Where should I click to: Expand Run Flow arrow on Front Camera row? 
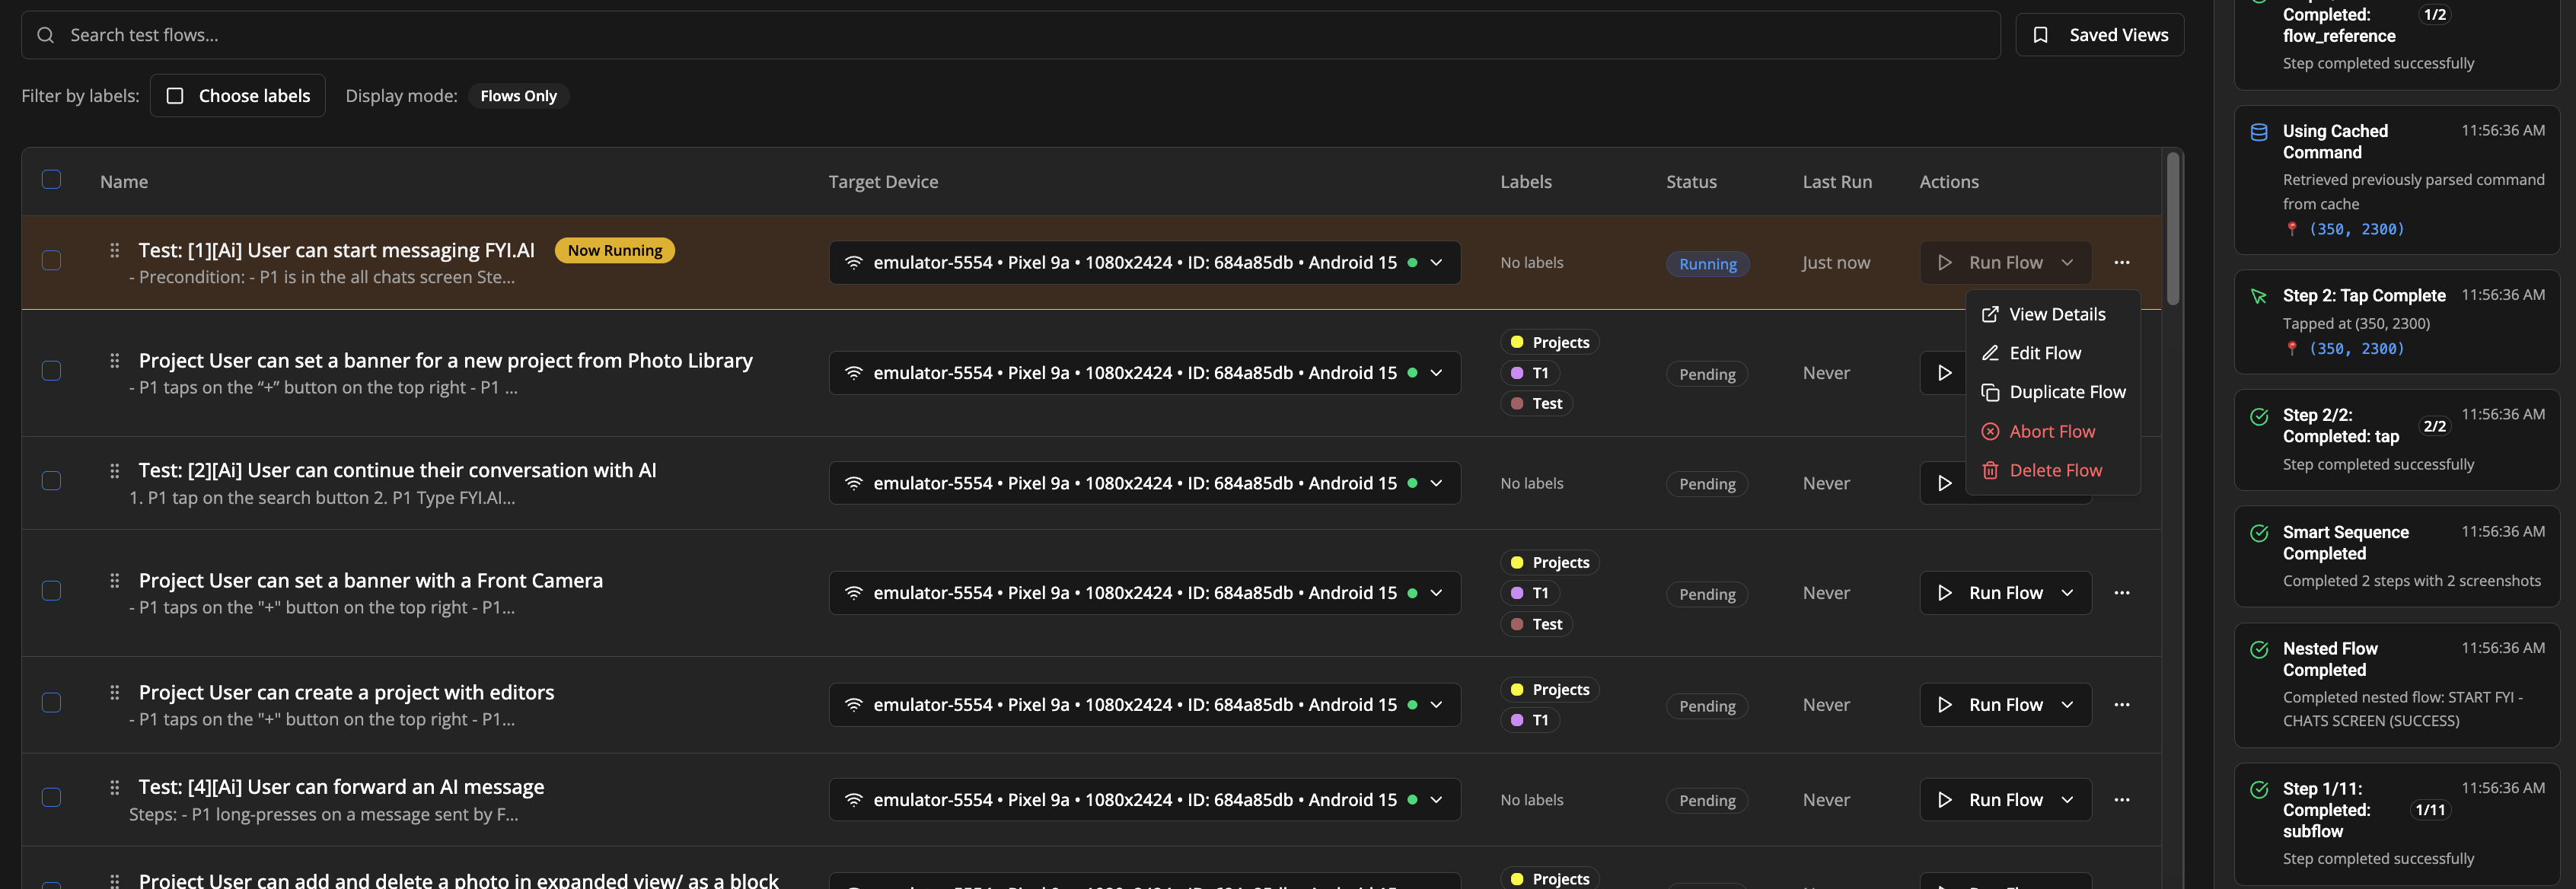(x=2067, y=593)
